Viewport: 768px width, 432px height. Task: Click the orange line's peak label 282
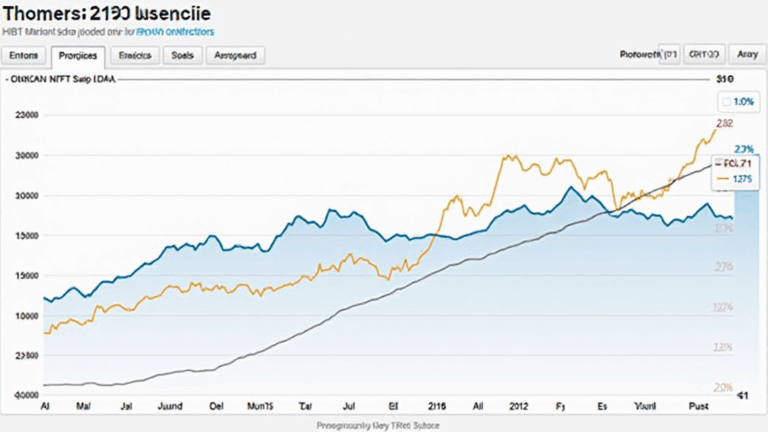(x=725, y=124)
